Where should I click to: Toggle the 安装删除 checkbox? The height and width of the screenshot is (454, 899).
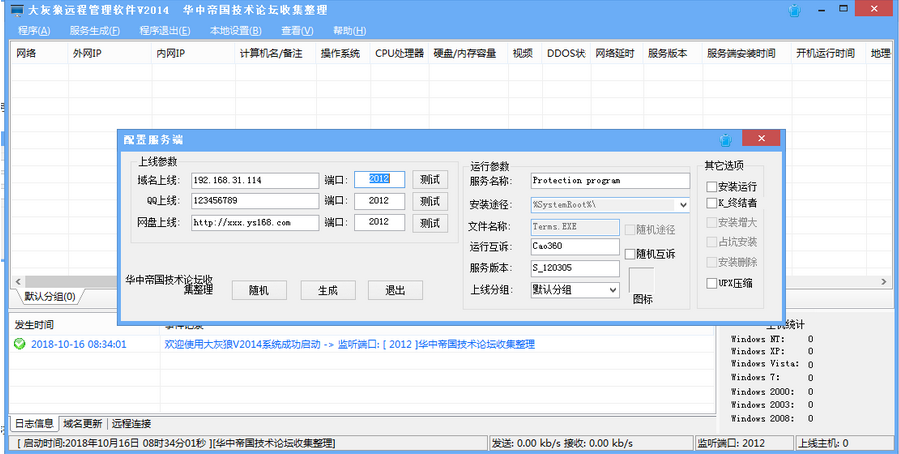coord(712,262)
